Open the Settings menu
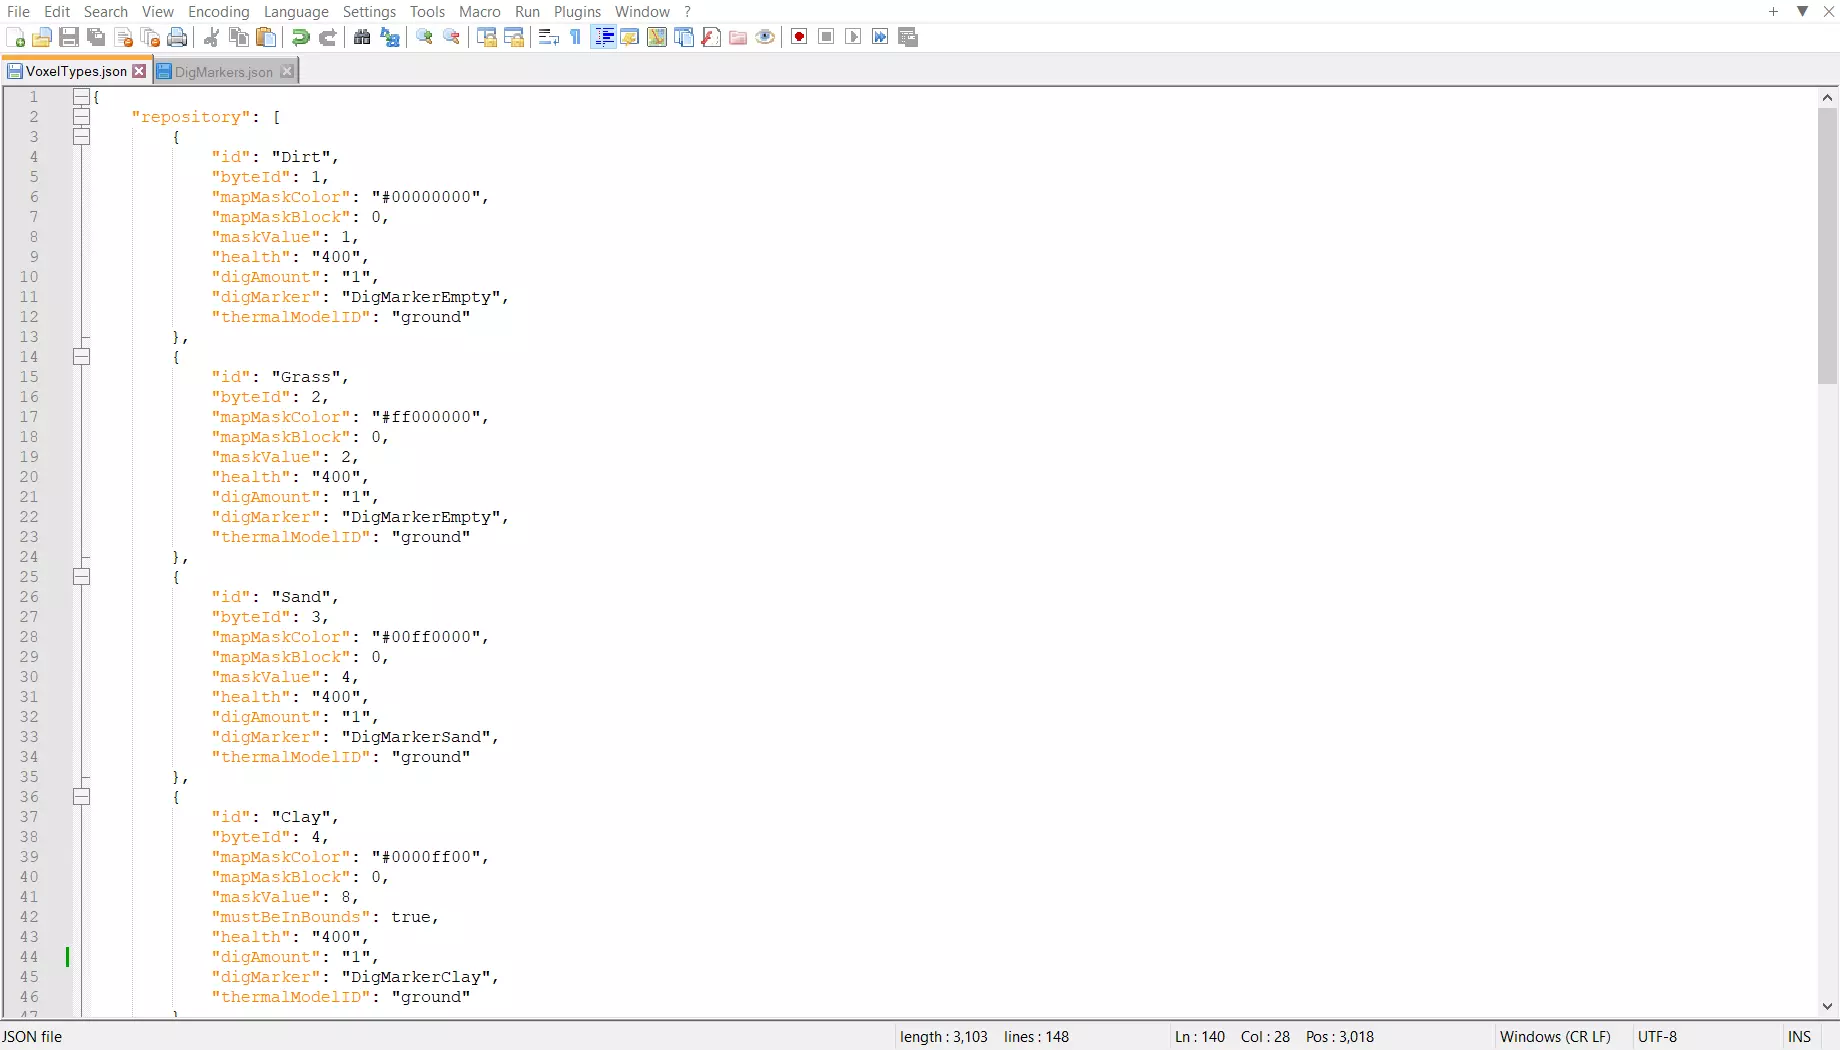The image size is (1840, 1050). point(370,12)
